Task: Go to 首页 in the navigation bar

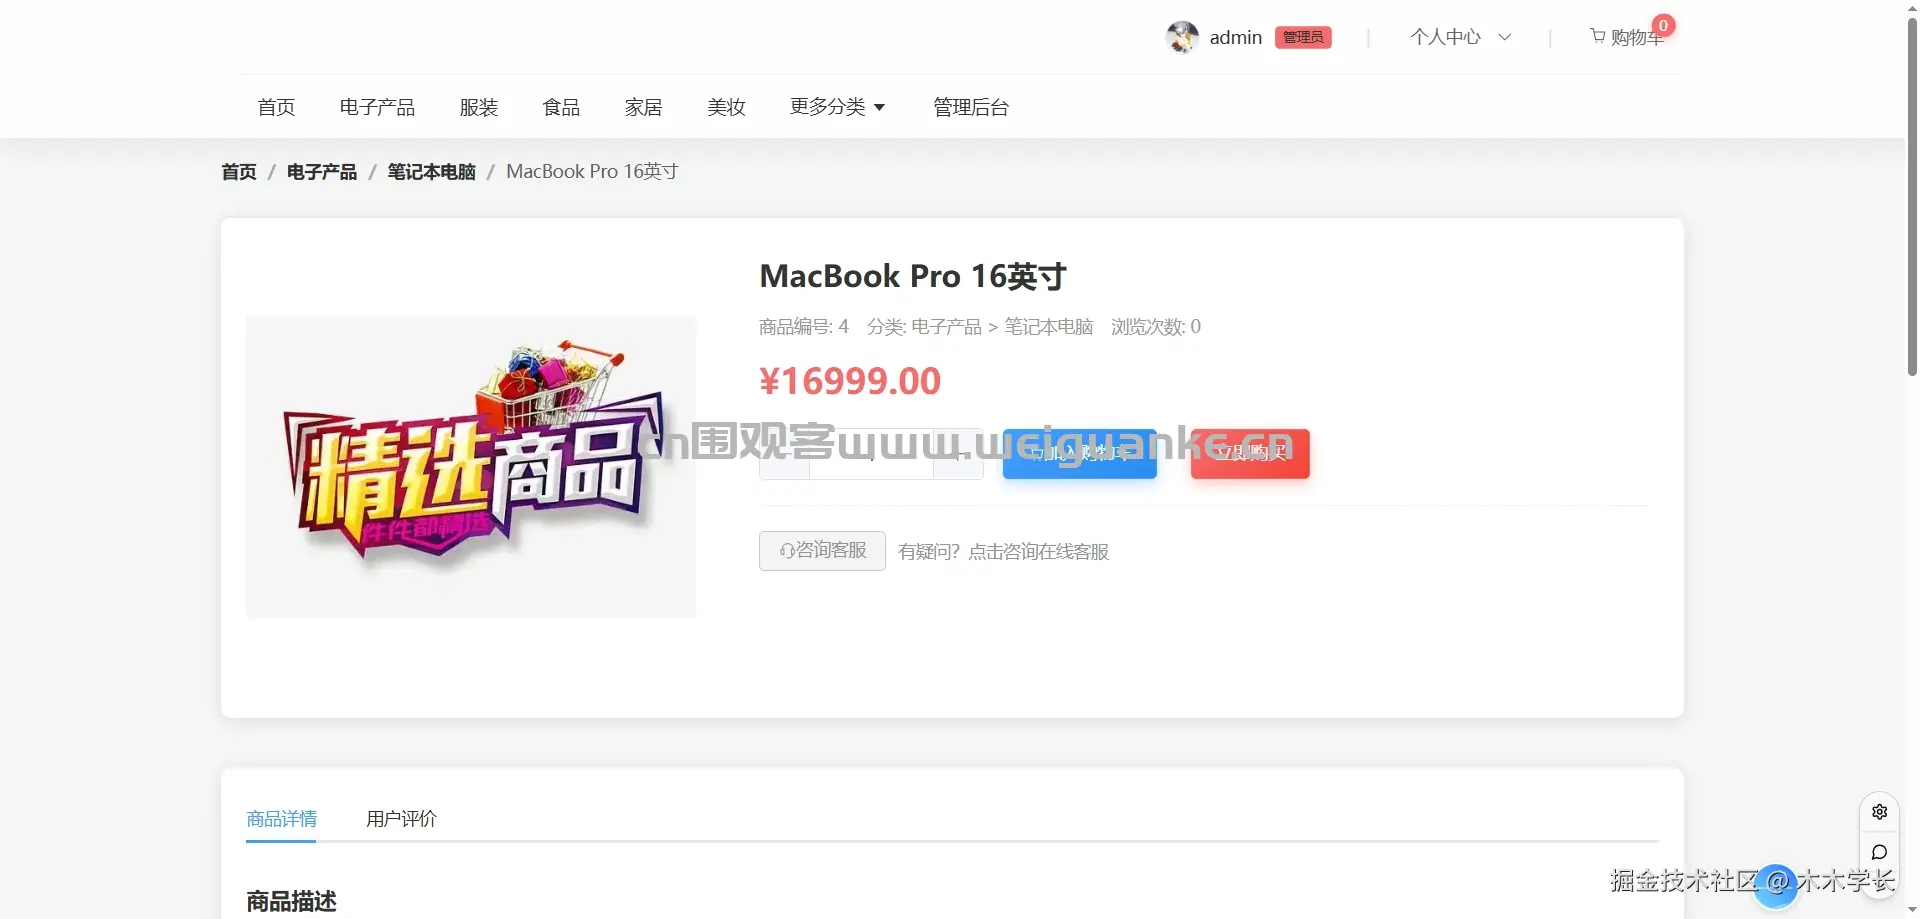Action: click(x=276, y=107)
